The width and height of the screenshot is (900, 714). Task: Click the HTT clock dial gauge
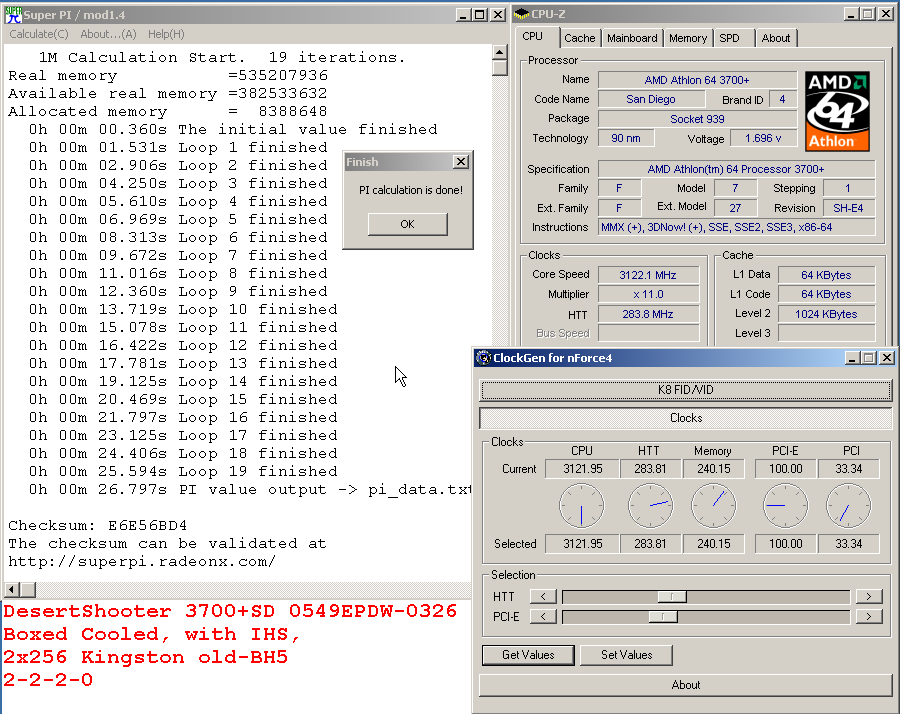(650, 506)
